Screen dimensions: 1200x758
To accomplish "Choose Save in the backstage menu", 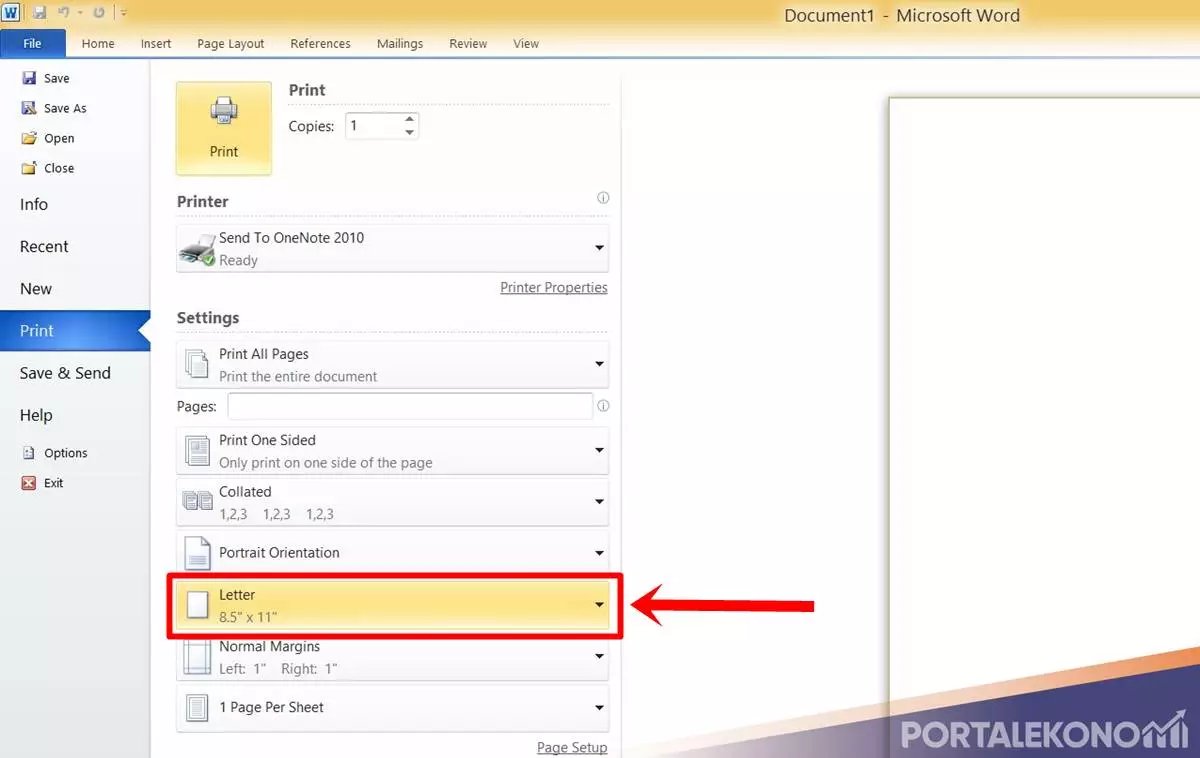I will pyautogui.click(x=46, y=78).
